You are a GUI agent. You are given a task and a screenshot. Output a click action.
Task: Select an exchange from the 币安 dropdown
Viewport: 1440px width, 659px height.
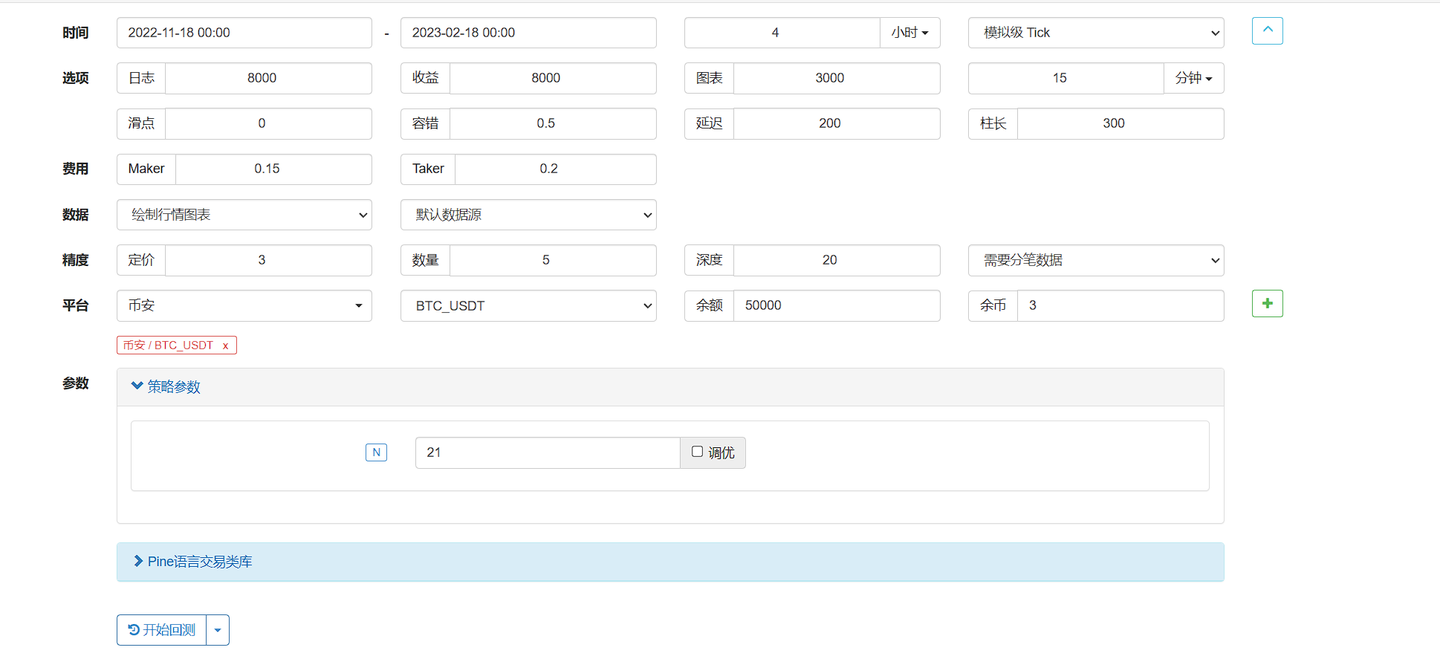(x=244, y=305)
